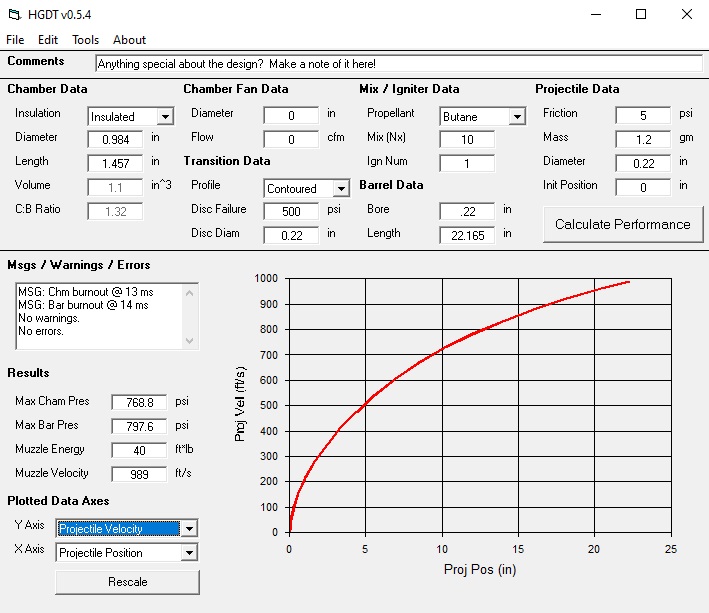Click the HGDT app icon in title bar
The image size is (709, 613).
[x=15, y=14]
